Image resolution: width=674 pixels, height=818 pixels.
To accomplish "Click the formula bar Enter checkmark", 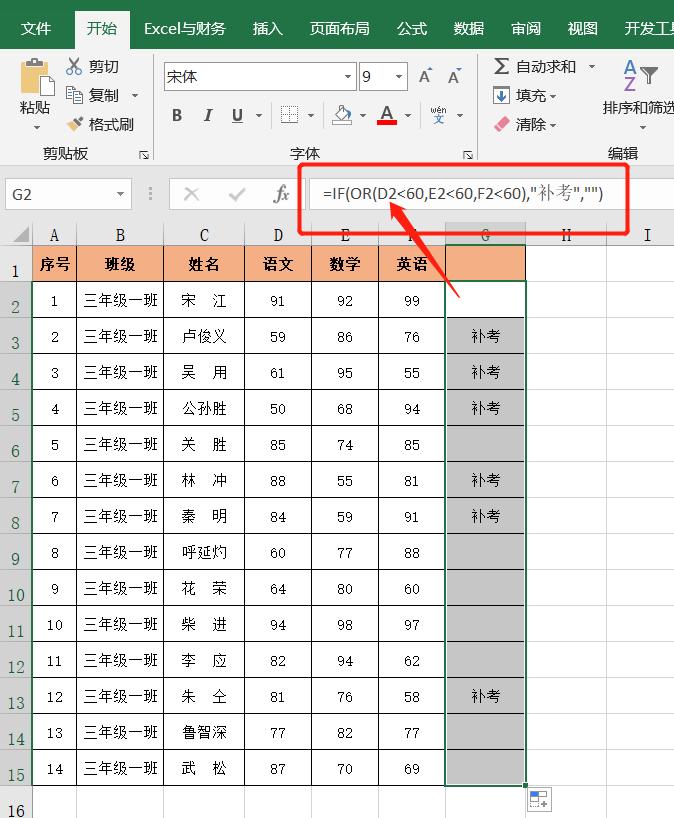I will [x=237, y=195].
